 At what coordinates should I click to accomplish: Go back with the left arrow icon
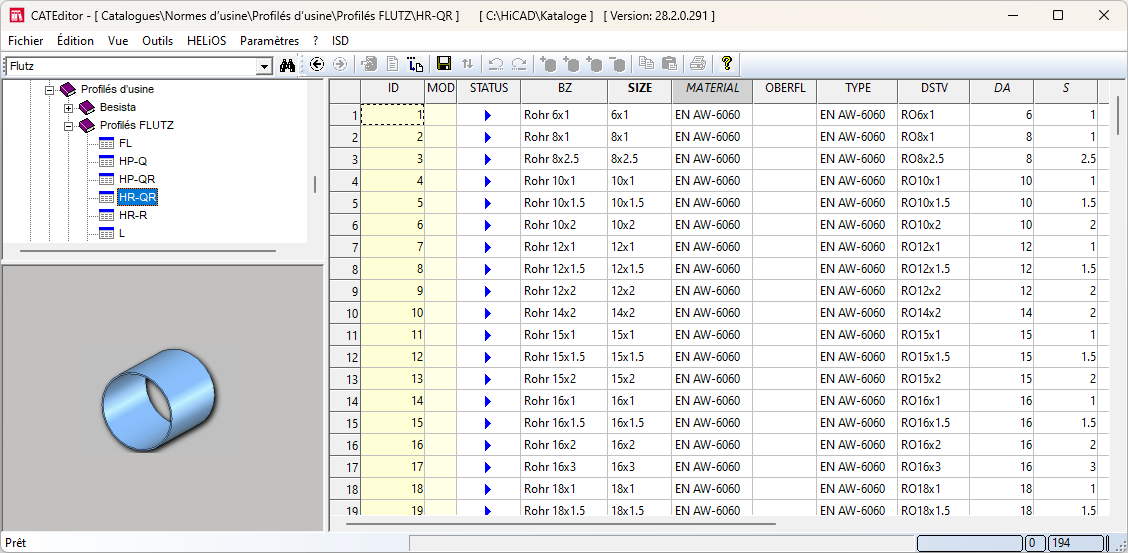point(317,65)
